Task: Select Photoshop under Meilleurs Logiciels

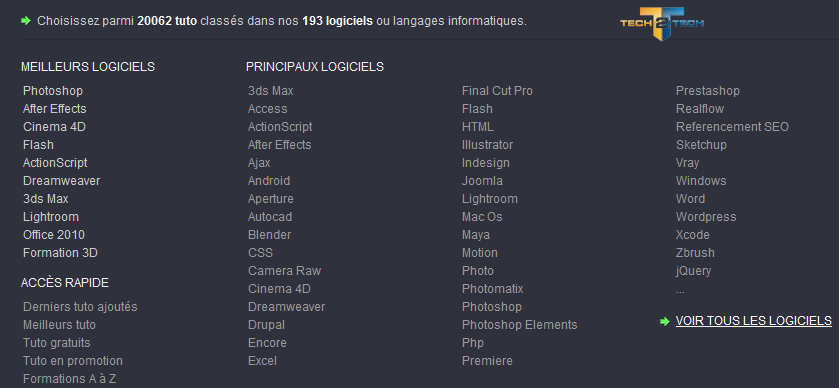Action: [53, 91]
